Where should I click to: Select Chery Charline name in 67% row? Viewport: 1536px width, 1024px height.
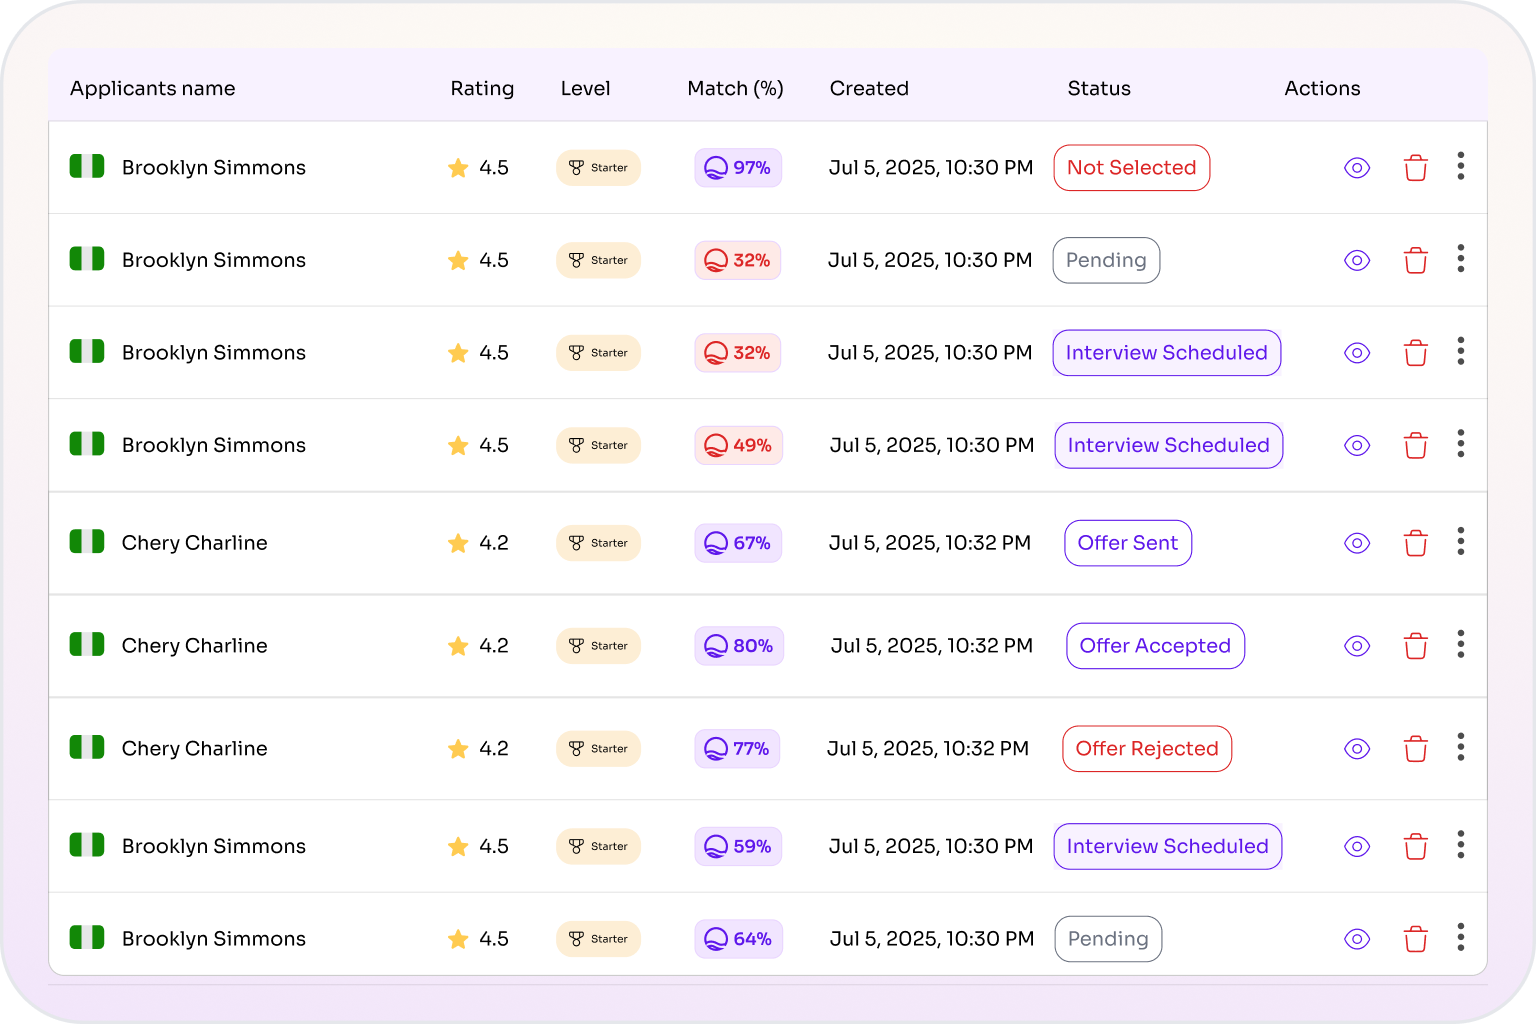tap(194, 543)
